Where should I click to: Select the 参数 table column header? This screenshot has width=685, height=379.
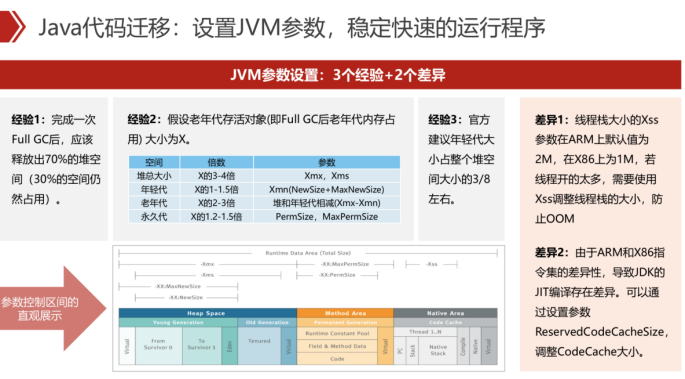click(x=327, y=162)
